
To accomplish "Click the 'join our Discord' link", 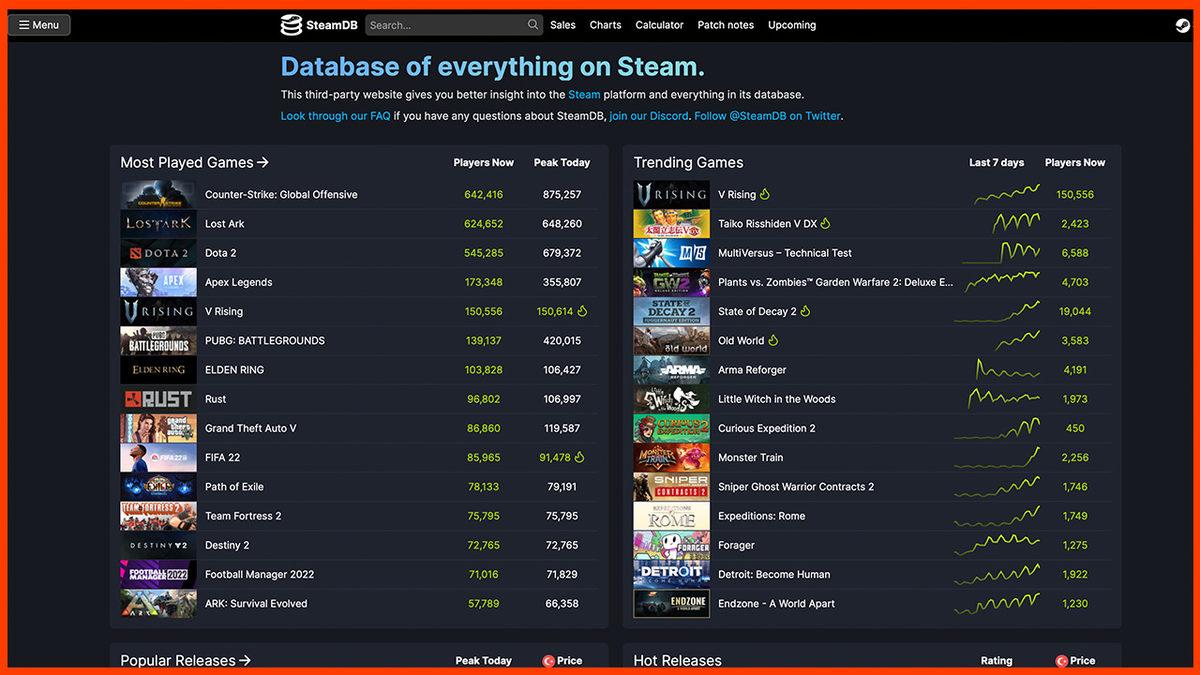I will pyautogui.click(x=648, y=116).
